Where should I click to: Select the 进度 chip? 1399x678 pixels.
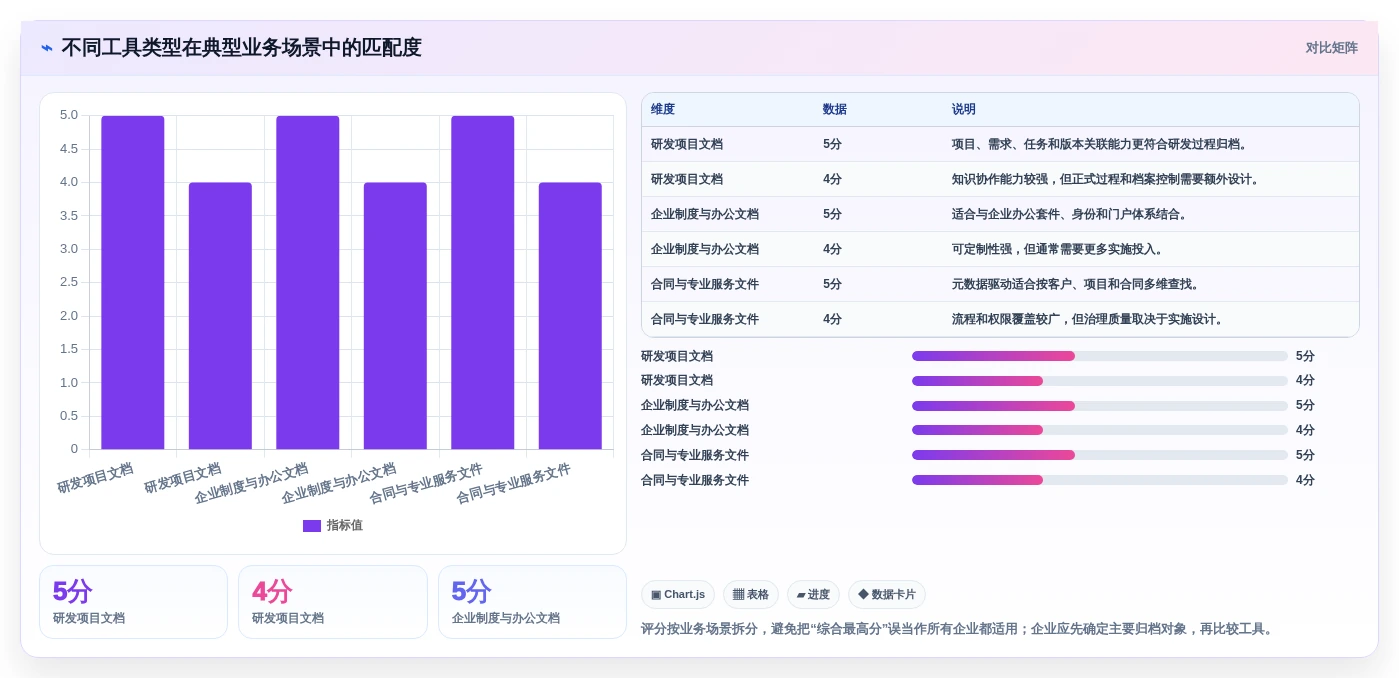(x=813, y=595)
